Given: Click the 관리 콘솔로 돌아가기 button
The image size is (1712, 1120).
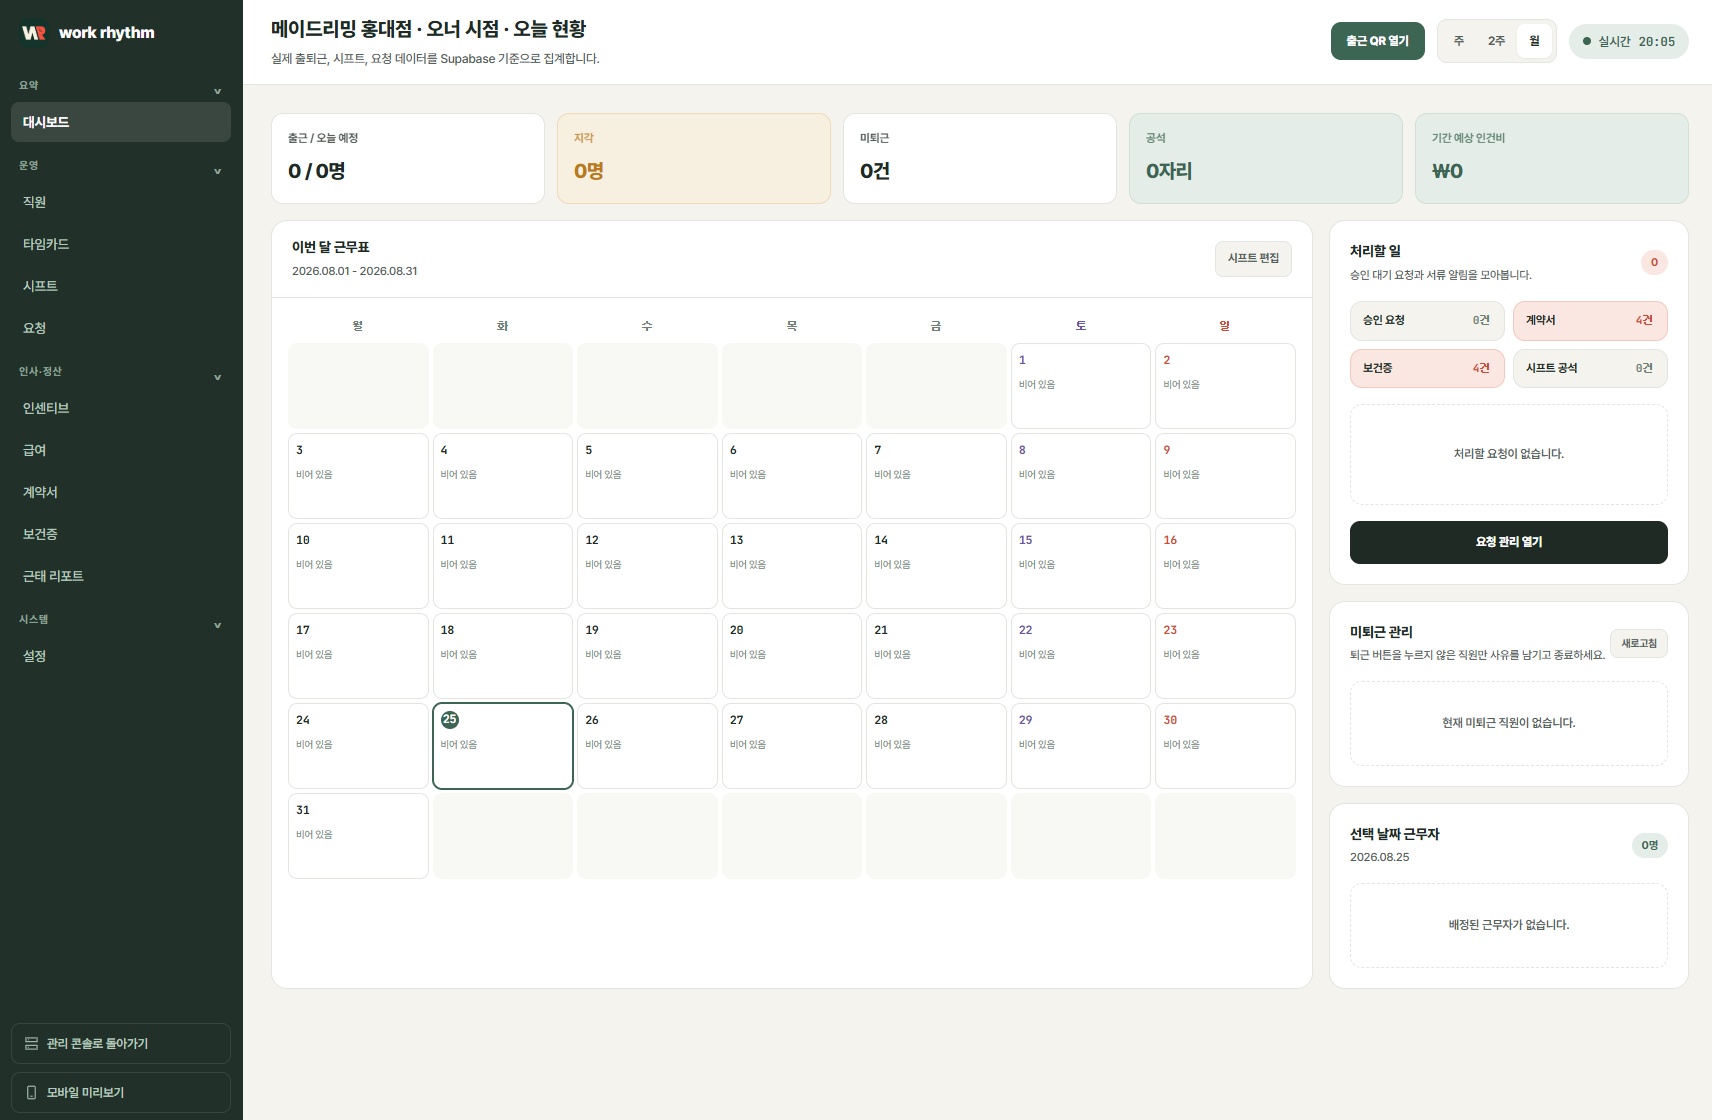Looking at the screenshot, I should (121, 1043).
